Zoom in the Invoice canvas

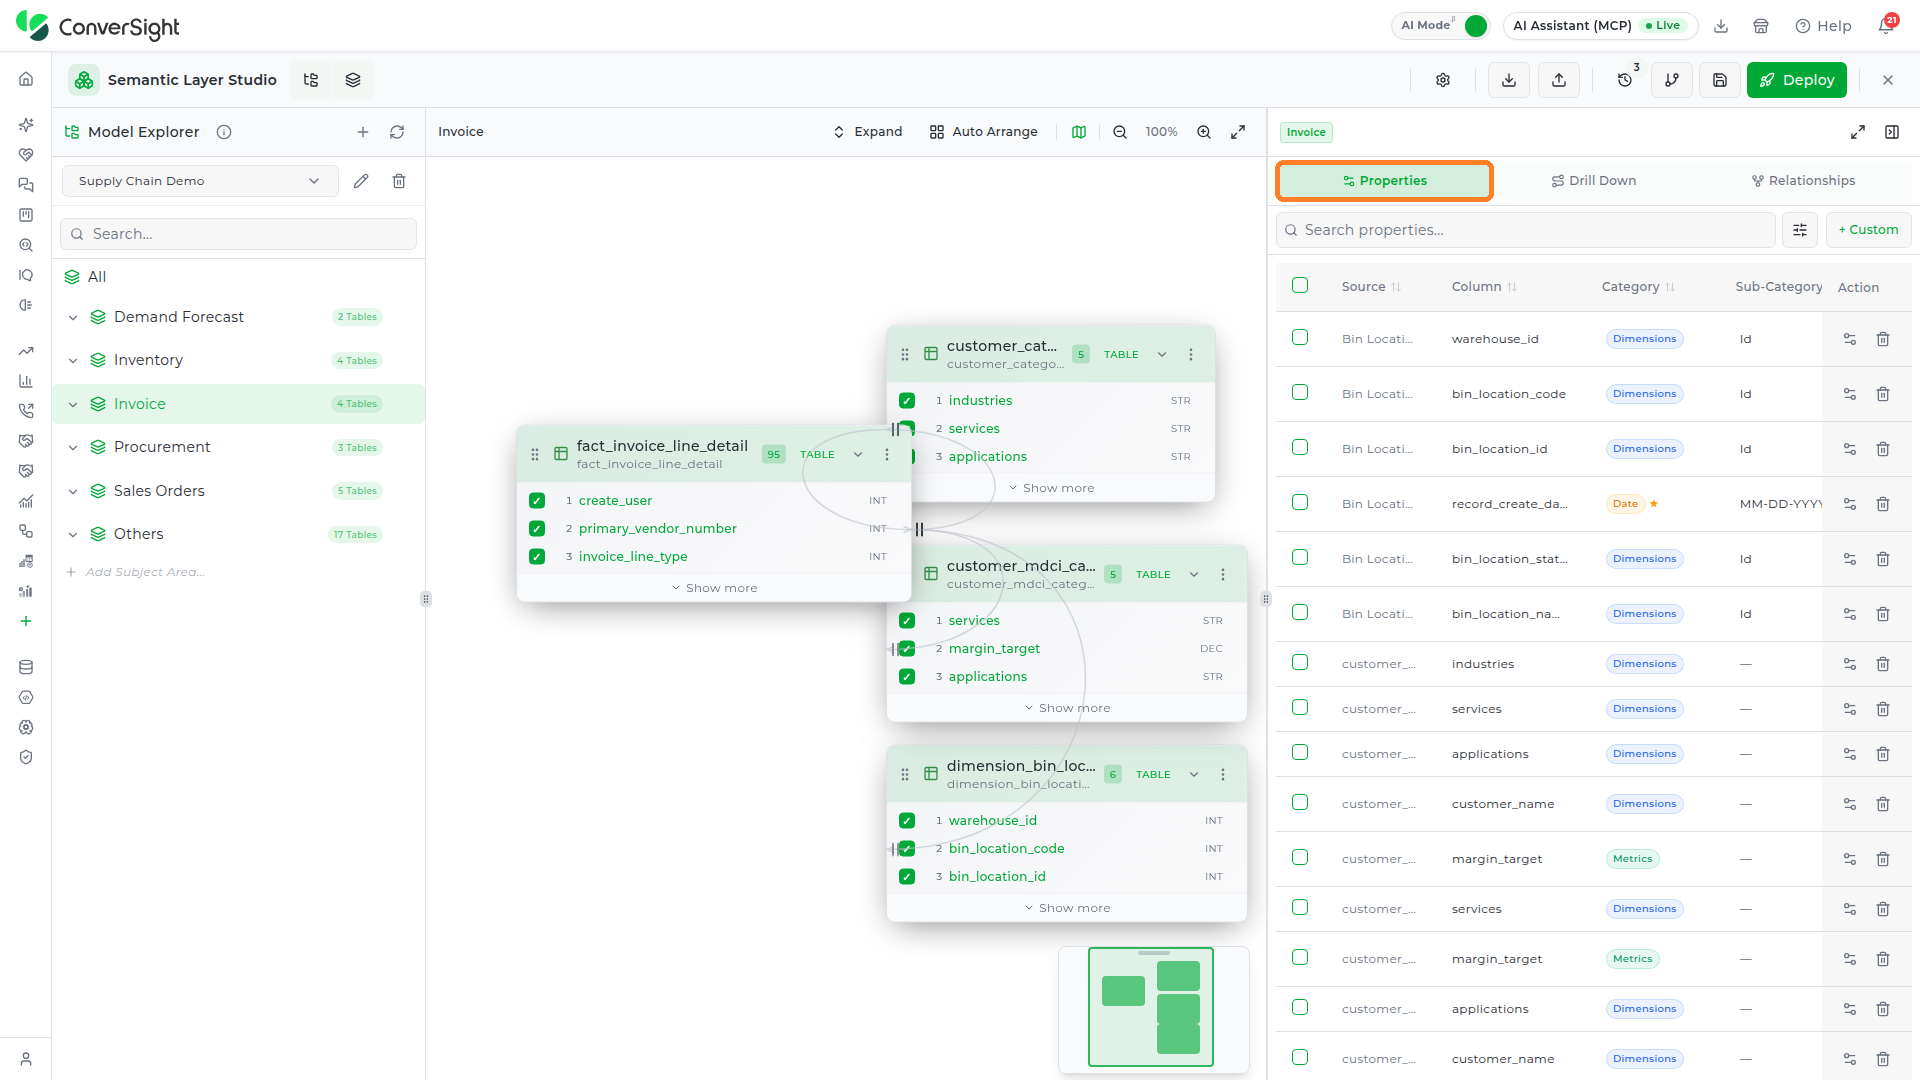coord(1204,132)
